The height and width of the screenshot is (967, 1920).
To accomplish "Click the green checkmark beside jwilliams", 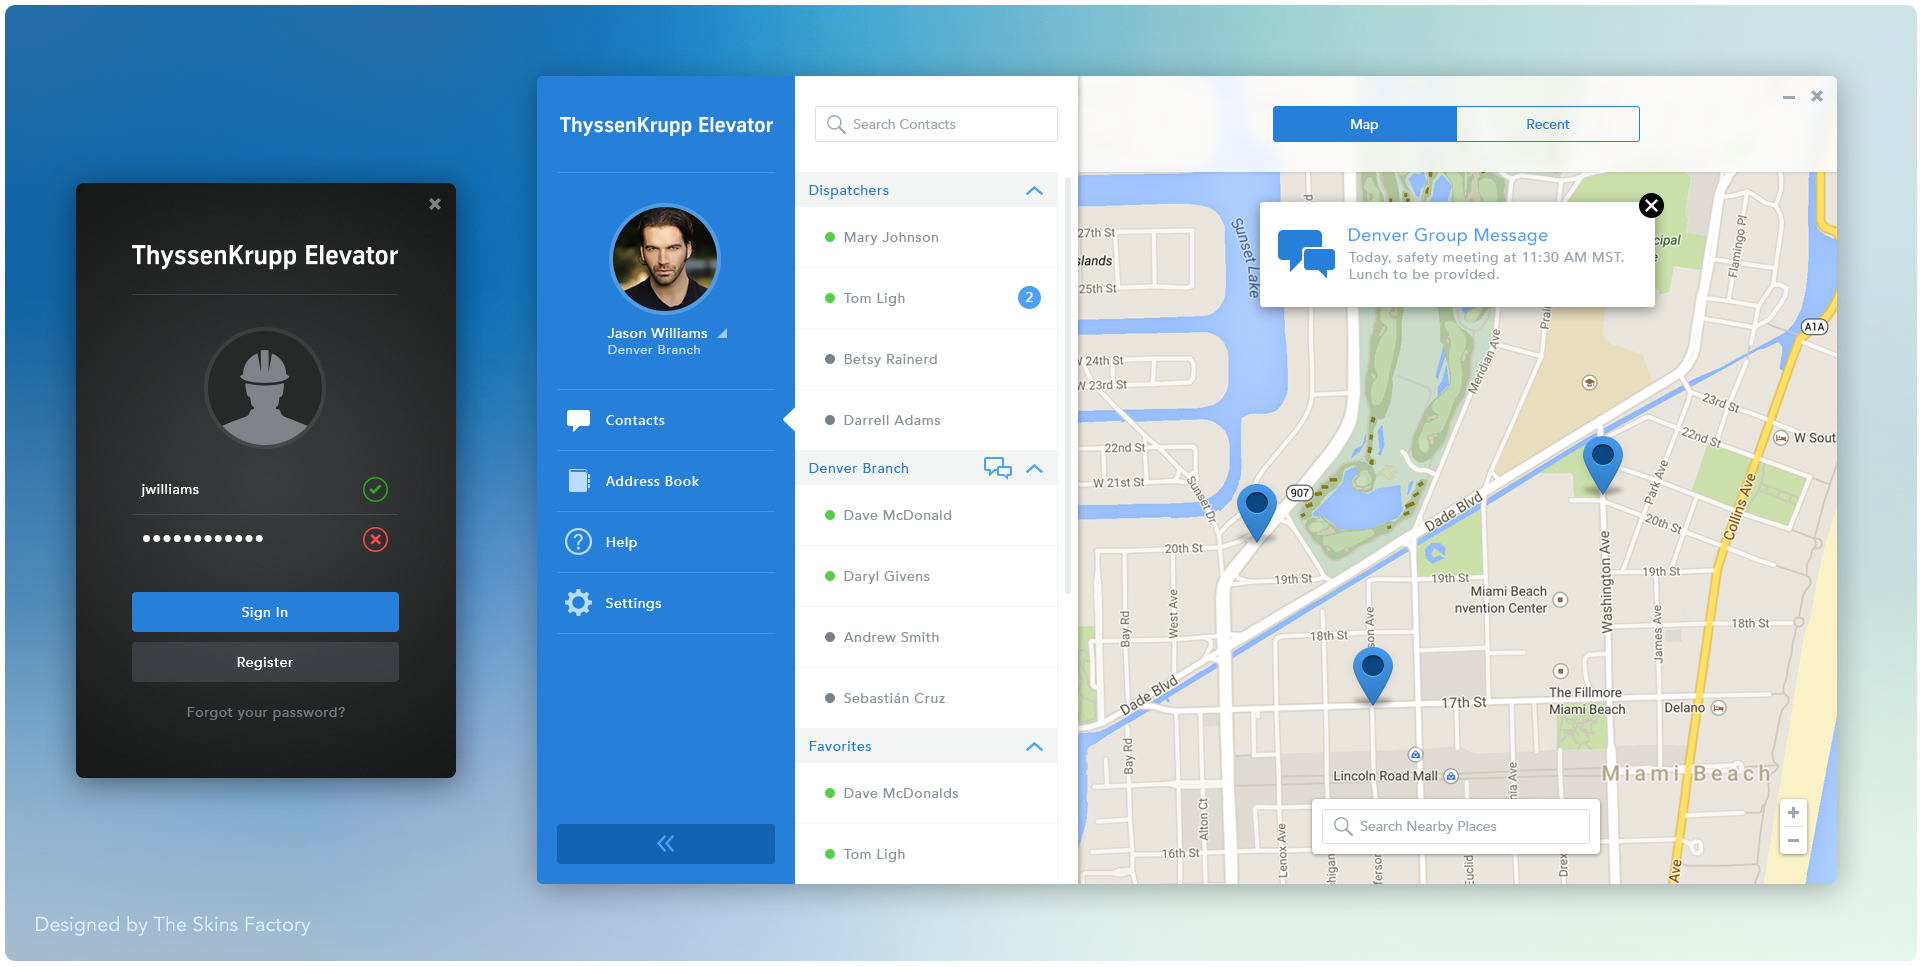I will (x=375, y=489).
